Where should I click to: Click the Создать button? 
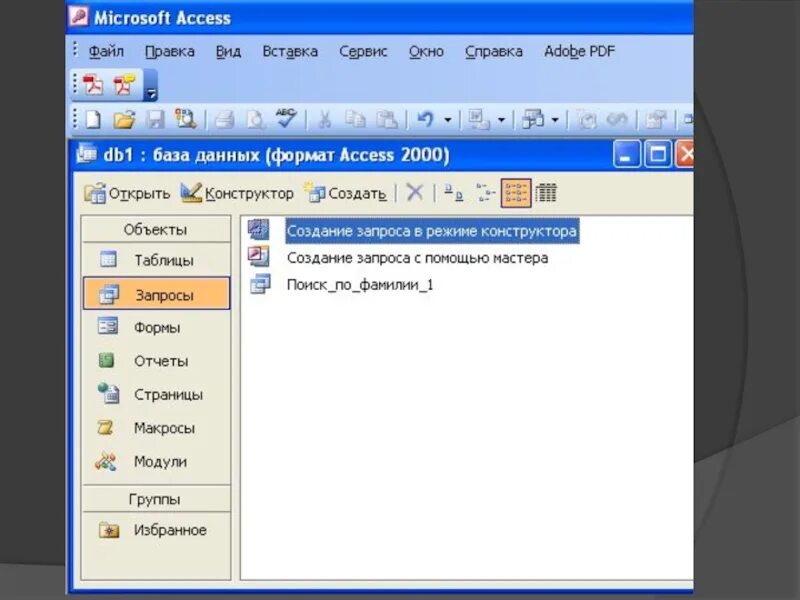[x=345, y=193]
